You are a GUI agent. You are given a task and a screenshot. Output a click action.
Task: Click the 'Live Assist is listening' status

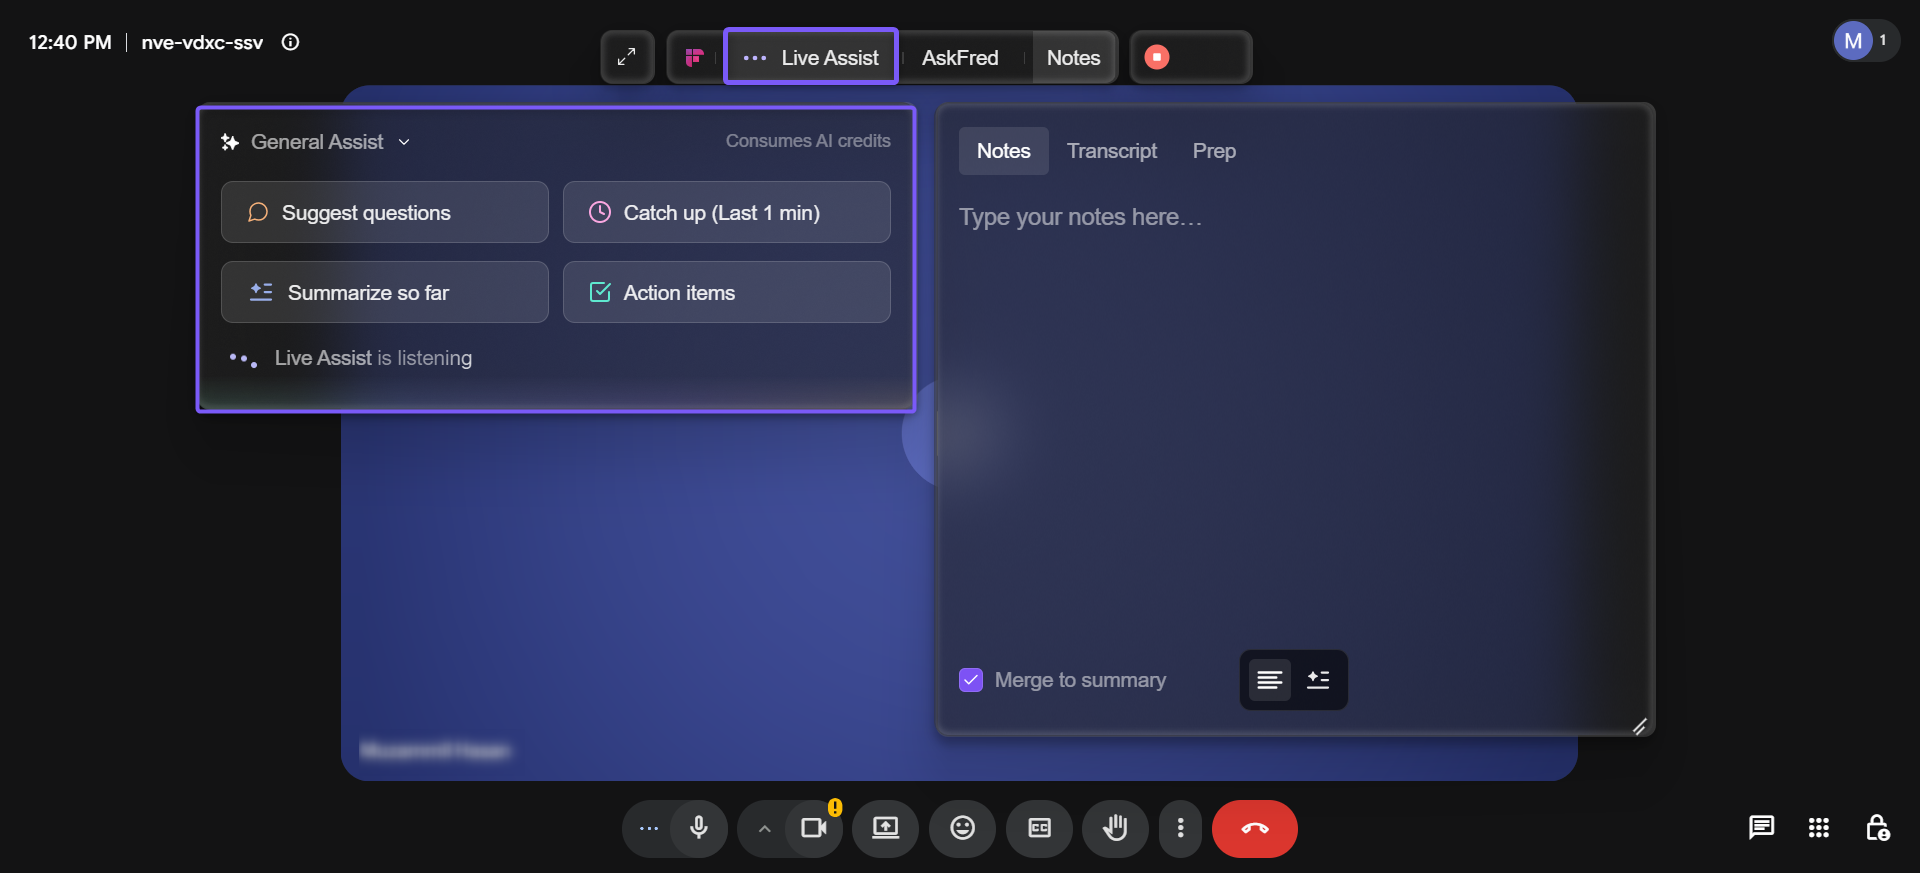point(373,358)
